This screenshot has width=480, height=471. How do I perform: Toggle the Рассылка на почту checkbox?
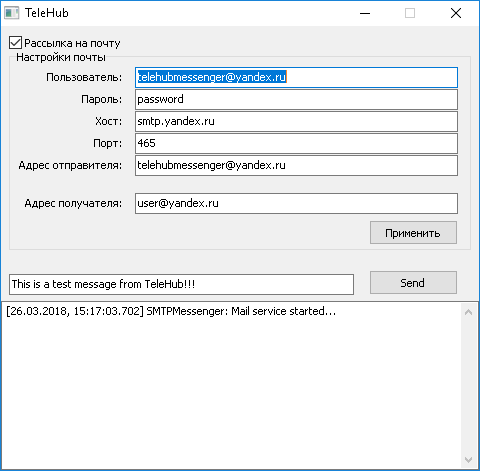coord(15,43)
